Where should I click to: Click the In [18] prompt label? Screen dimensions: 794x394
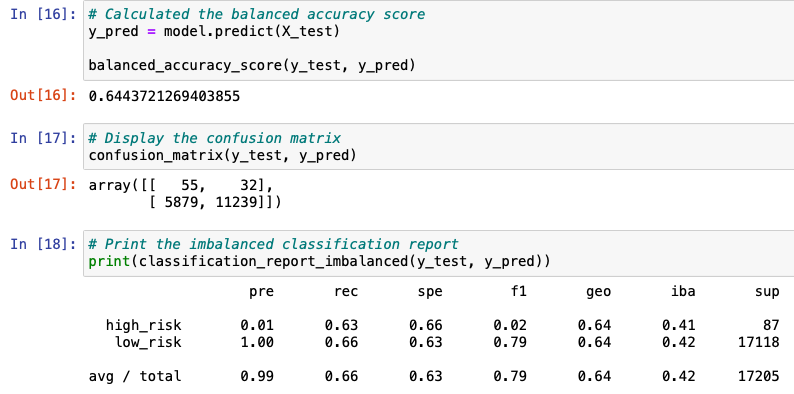43,244
